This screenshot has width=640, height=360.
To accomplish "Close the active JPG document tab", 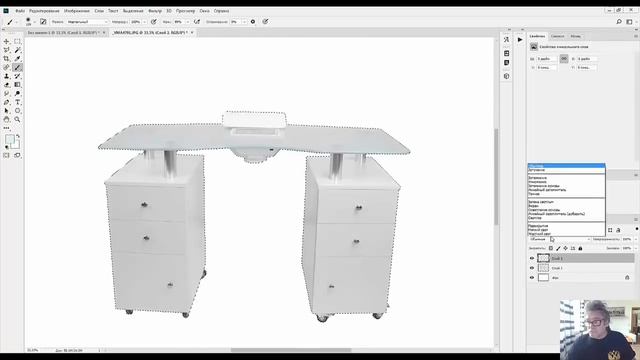I will [192, 32].
